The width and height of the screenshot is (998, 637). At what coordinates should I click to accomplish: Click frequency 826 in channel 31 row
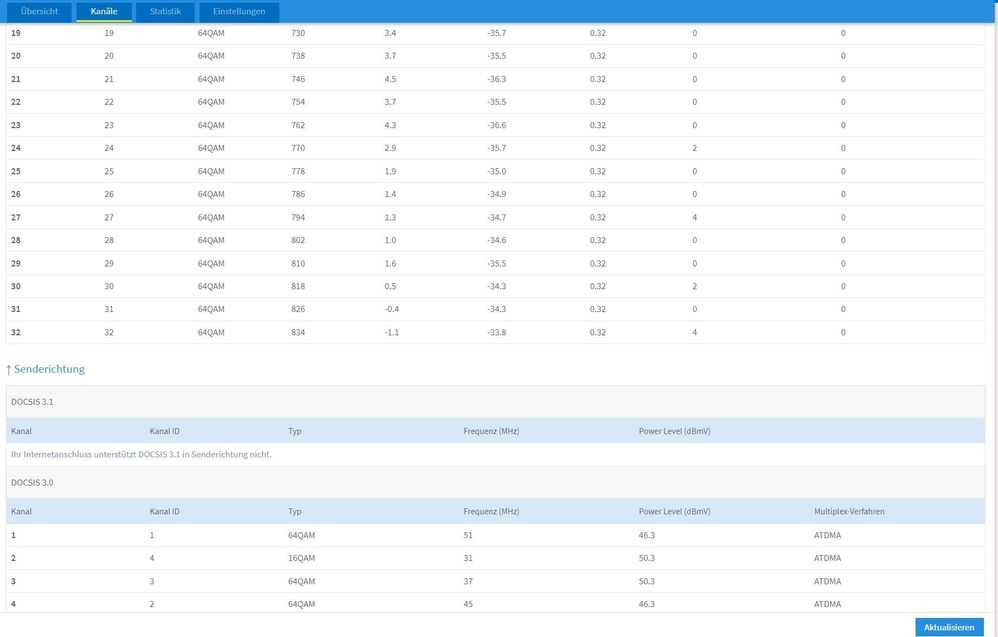tap(298, 309)
